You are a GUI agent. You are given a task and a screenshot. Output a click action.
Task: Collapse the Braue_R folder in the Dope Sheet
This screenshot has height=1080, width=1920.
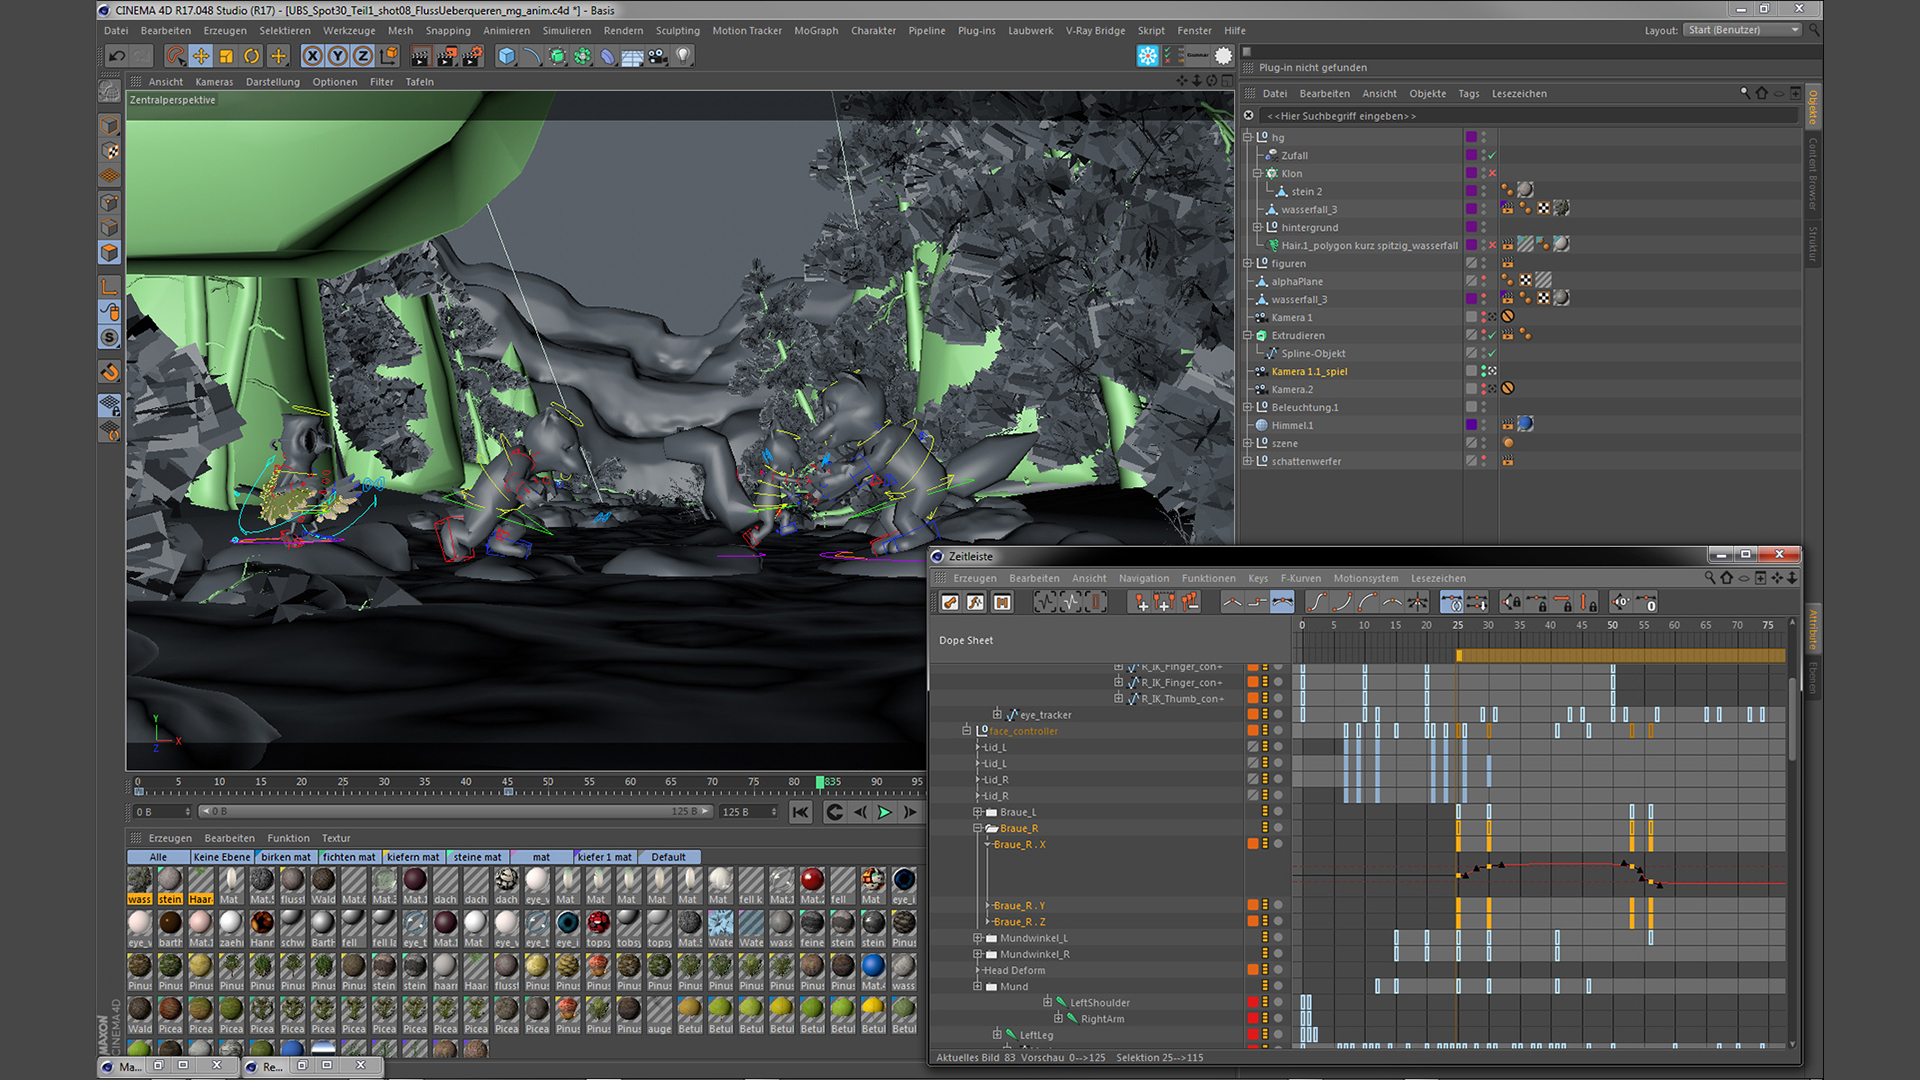point(978,829)
